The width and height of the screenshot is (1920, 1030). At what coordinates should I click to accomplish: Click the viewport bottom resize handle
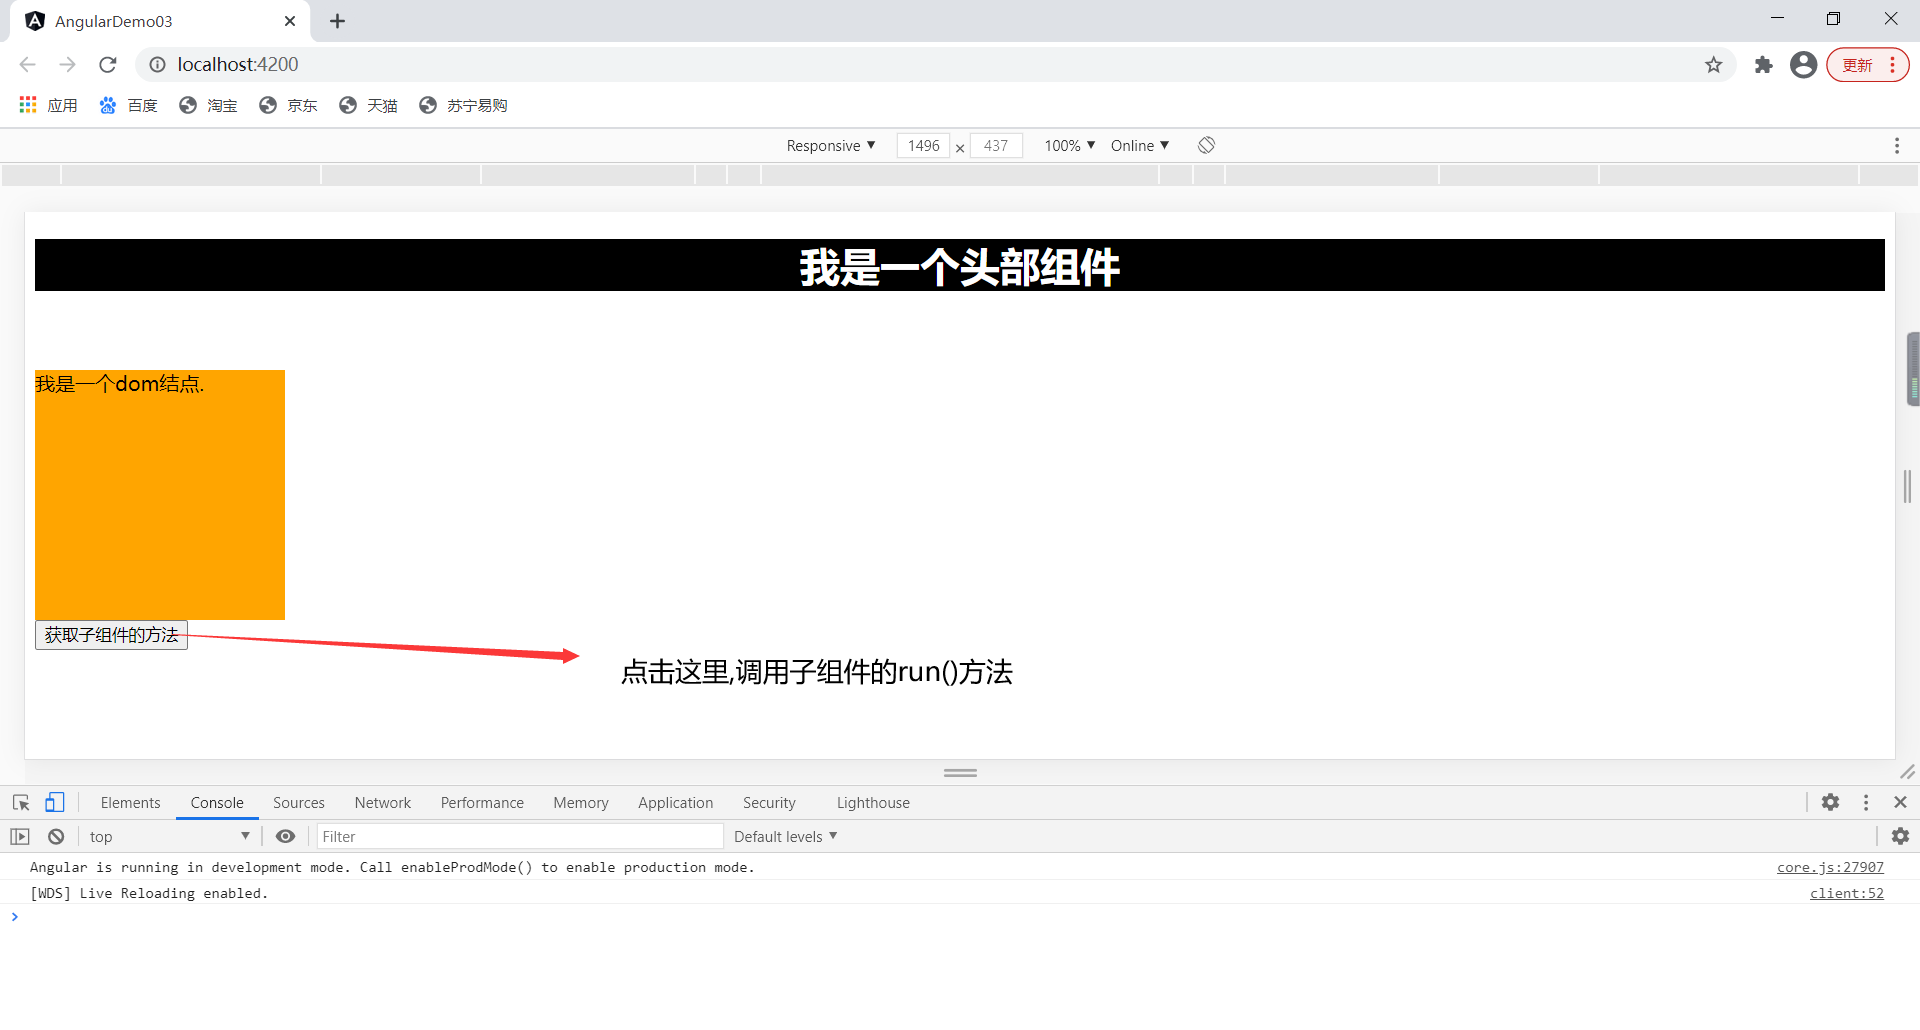pos(960,773)
